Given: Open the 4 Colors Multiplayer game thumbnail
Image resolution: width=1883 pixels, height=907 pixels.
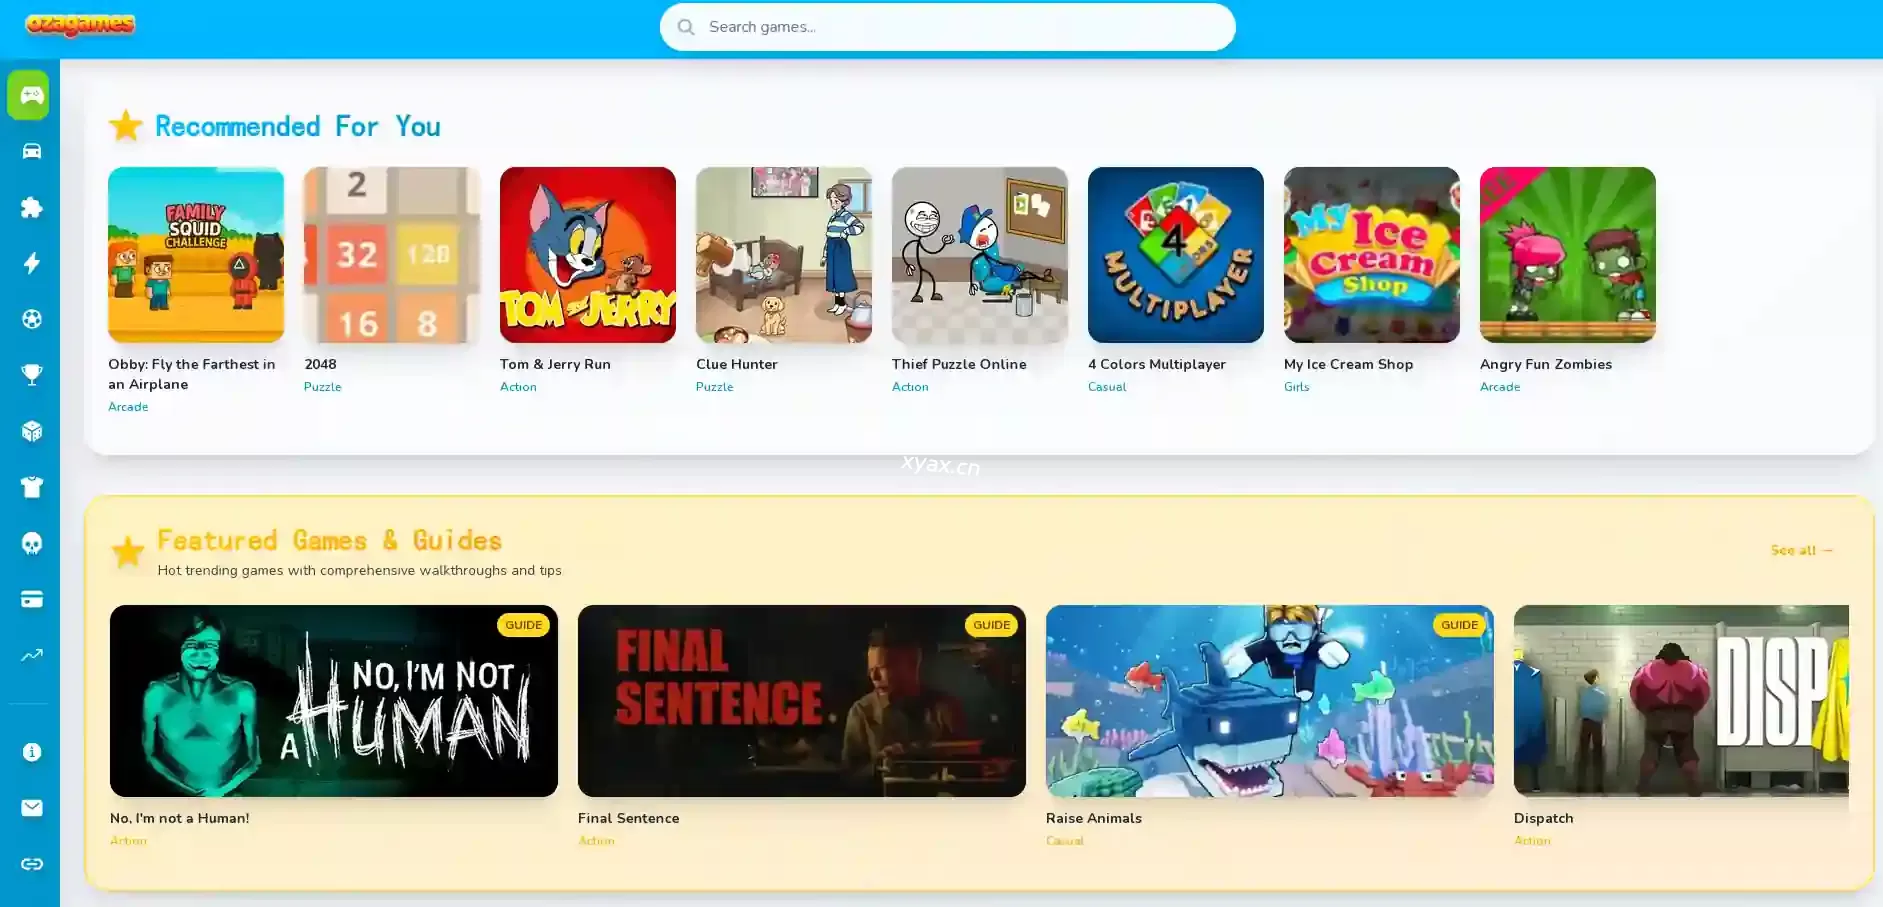Looking at the screenshot, I should click(x=1176, y=255).
